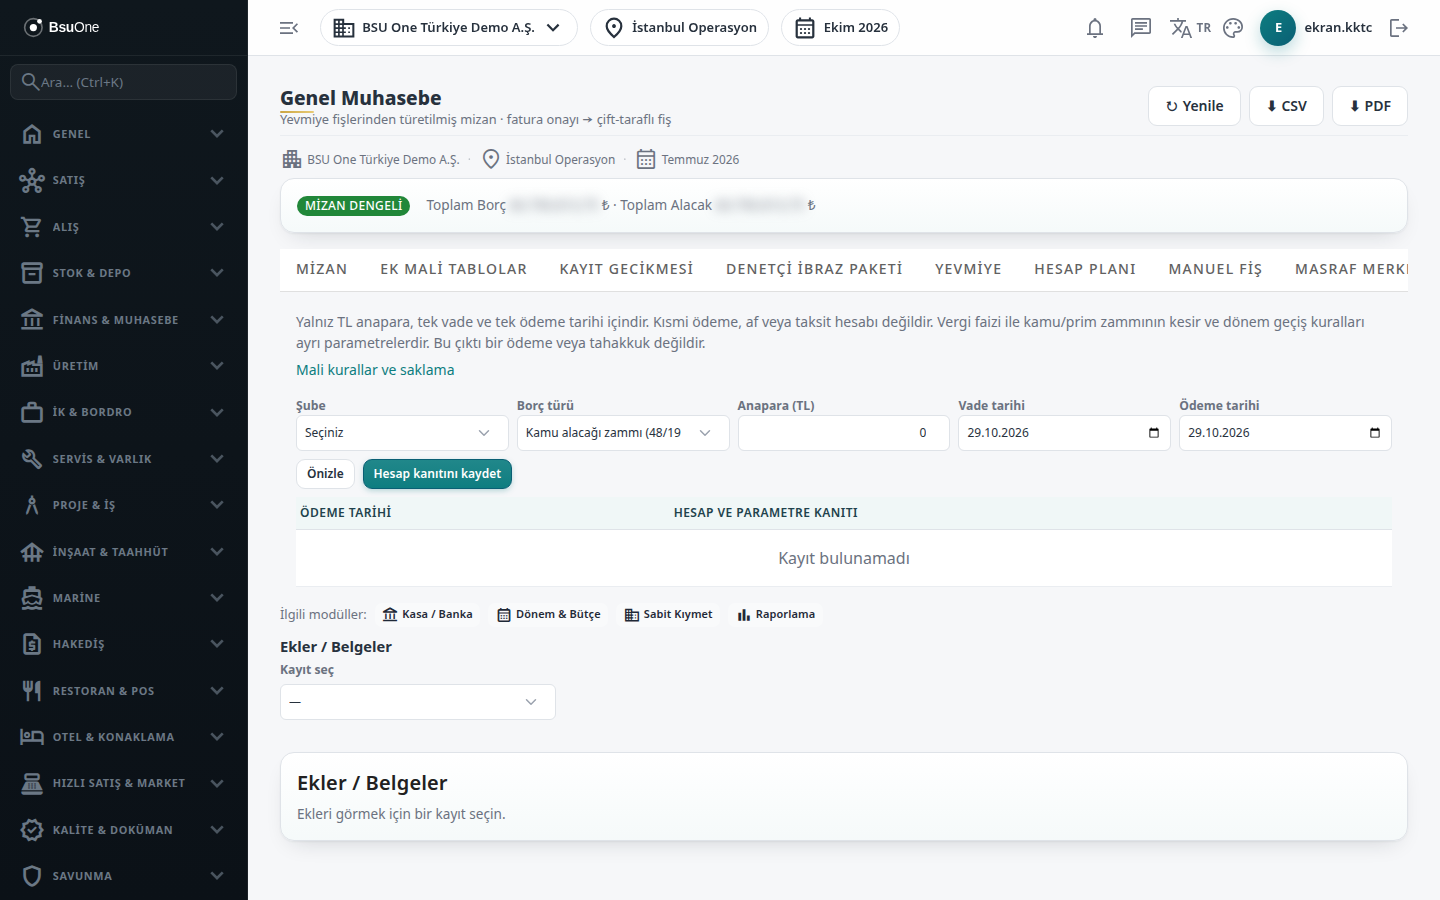
Task: Open the Dönem & Bütçe module shortcut
Action: coord(549,614)
